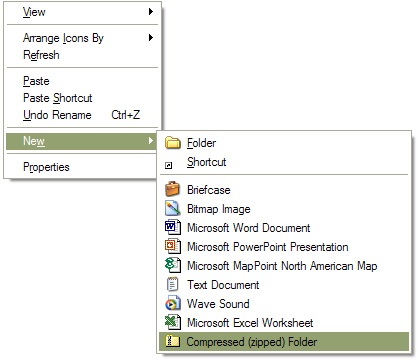Screen dimensions: 419x360
Task: Create a new Briefcase
Action: 284,189
